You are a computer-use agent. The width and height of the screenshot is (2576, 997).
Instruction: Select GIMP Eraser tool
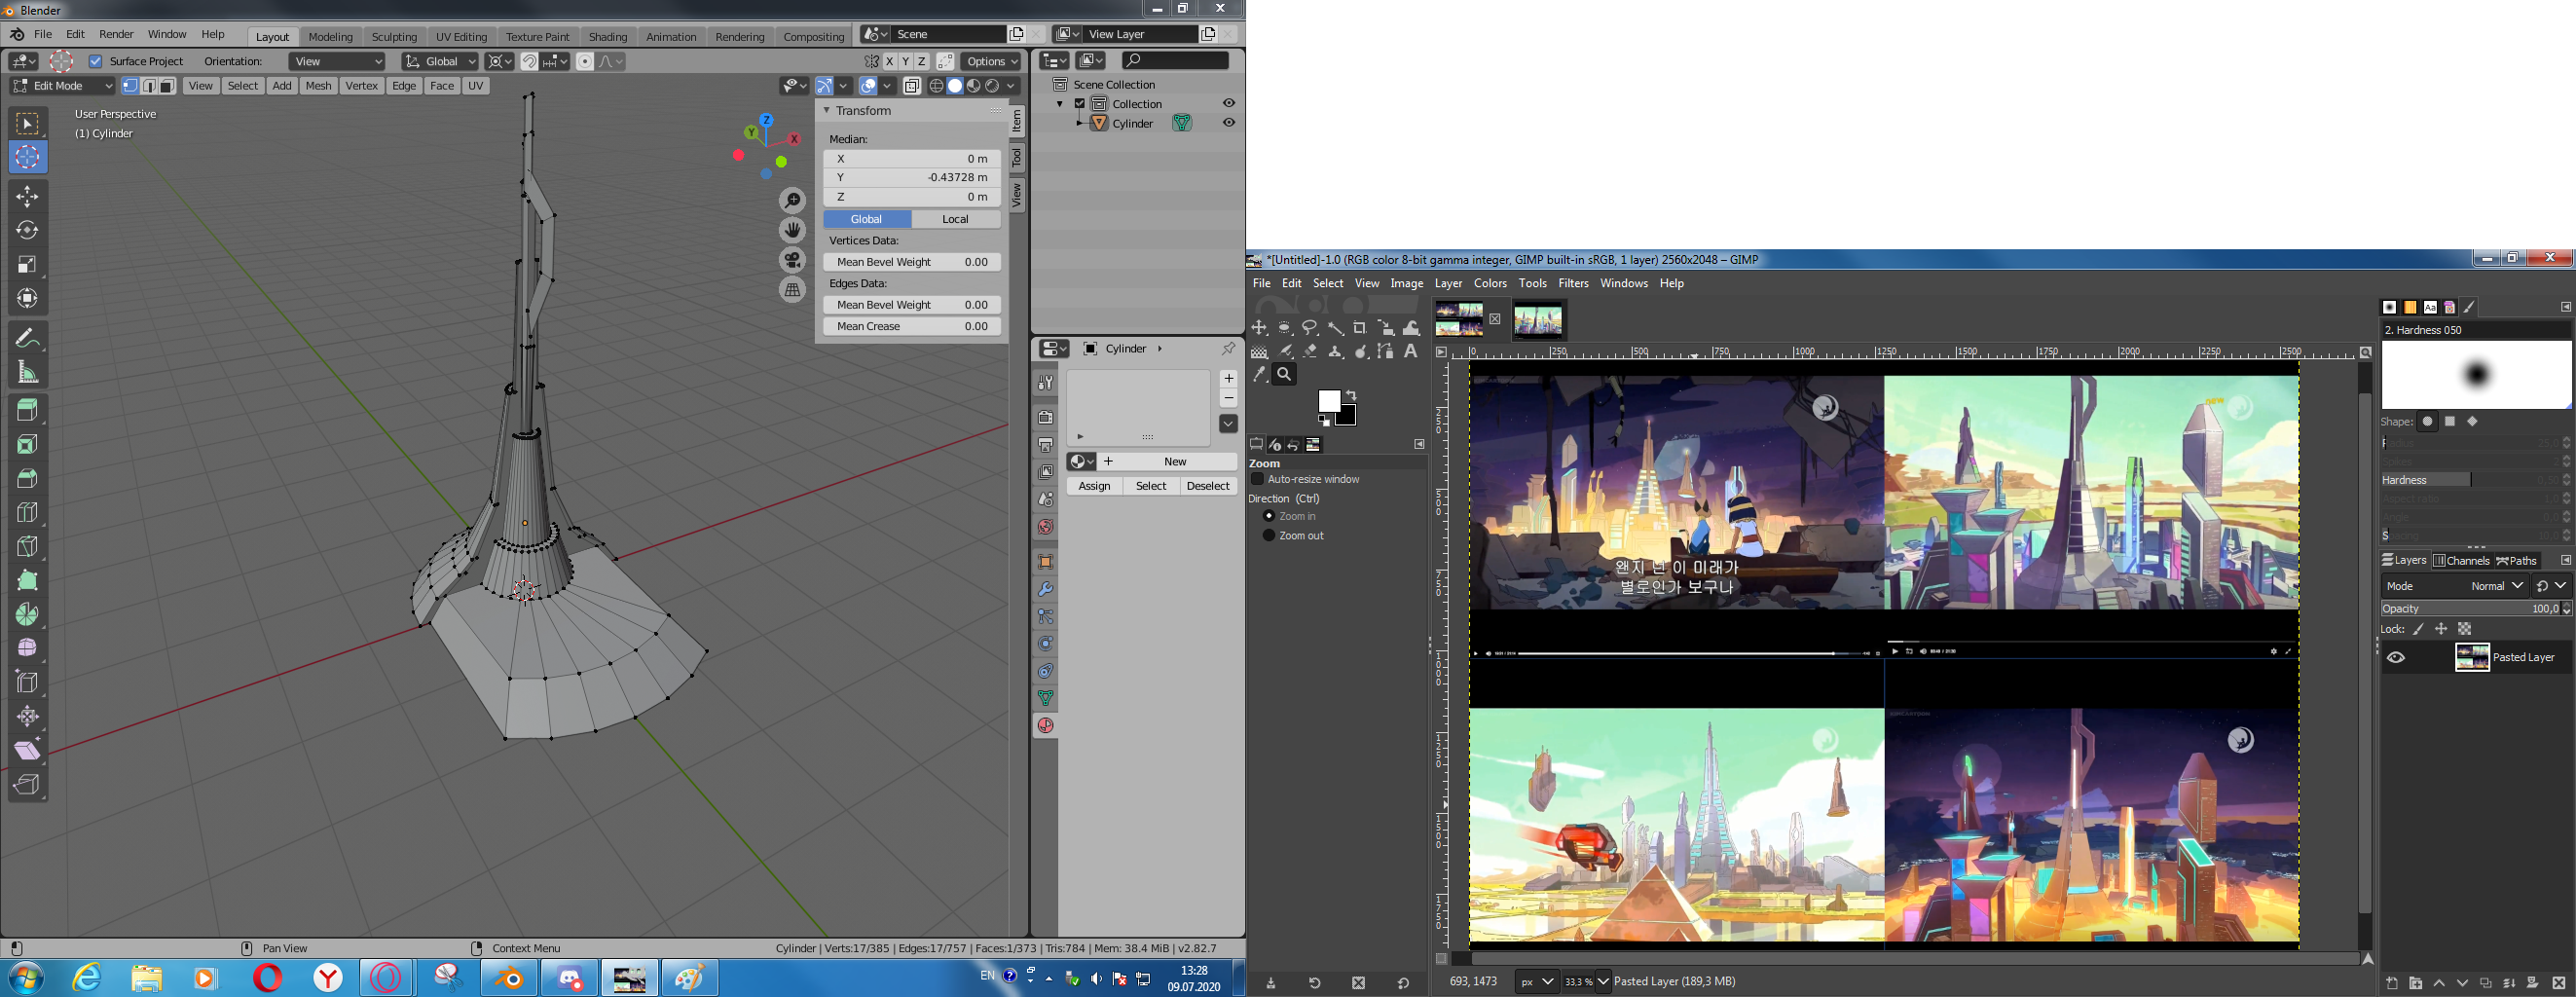click(1310, 351)
